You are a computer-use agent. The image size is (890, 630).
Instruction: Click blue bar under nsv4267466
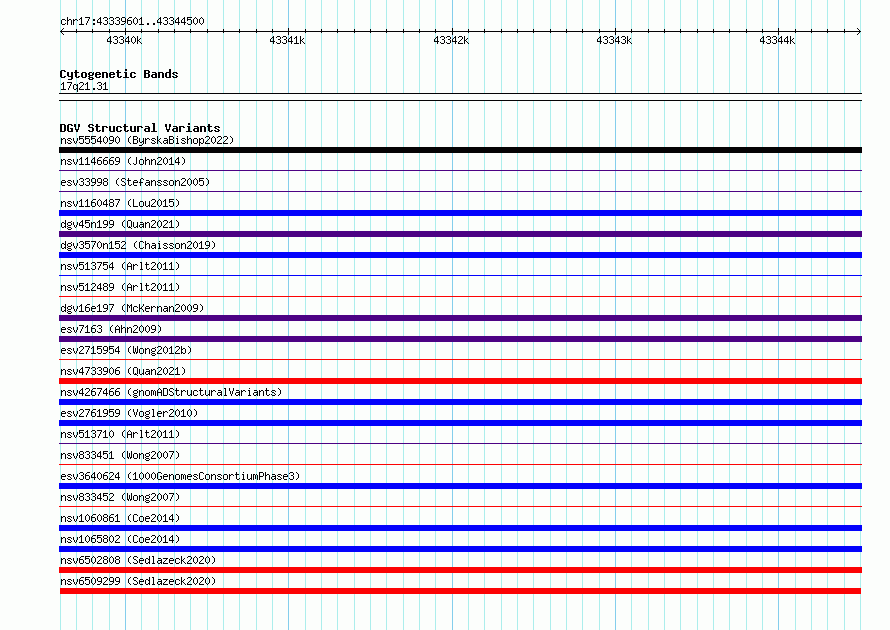pos(460,402)
